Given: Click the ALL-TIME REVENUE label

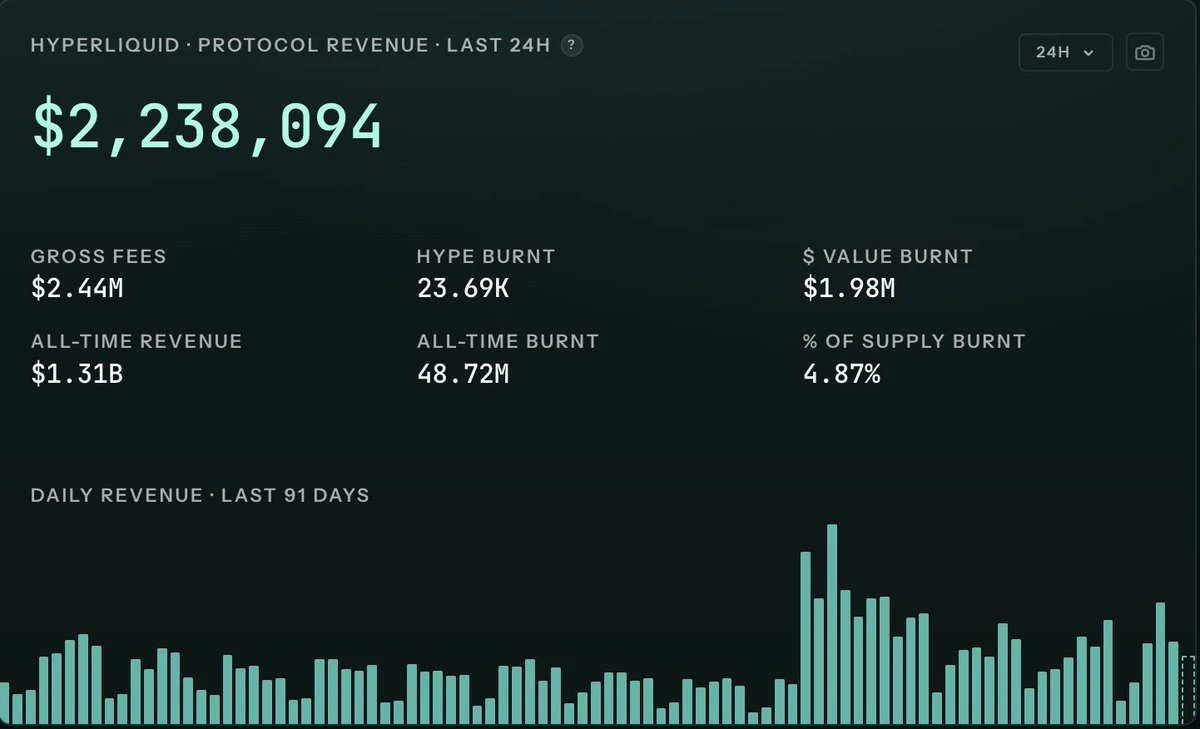Looking at the screenshot, I should [x=137, y=341].
